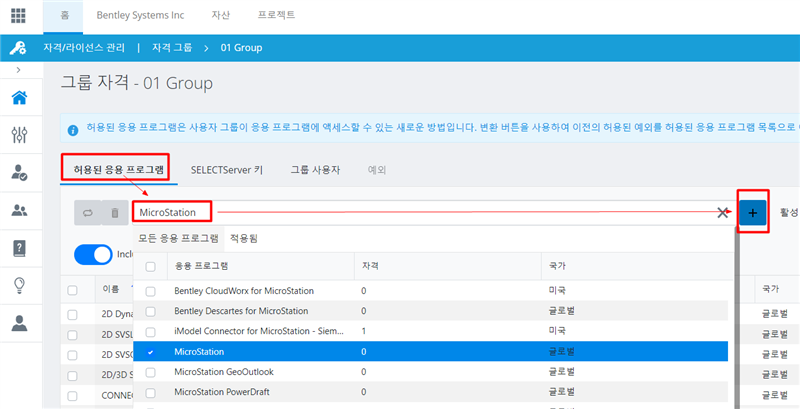Switch to the 허용된 응용 프로그램 tab

click(x=119, y=170)
